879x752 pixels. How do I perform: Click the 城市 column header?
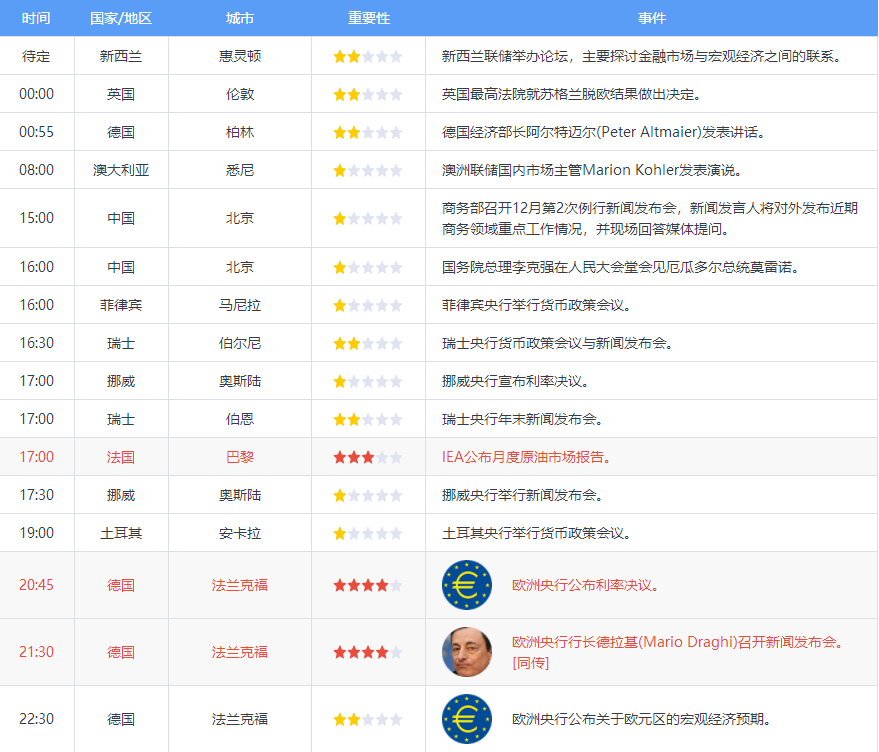240,19
